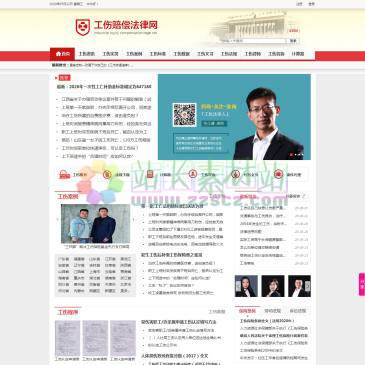Click the red shield site logo
This screenshot has height=365, width=365.
tap(82, 27)
